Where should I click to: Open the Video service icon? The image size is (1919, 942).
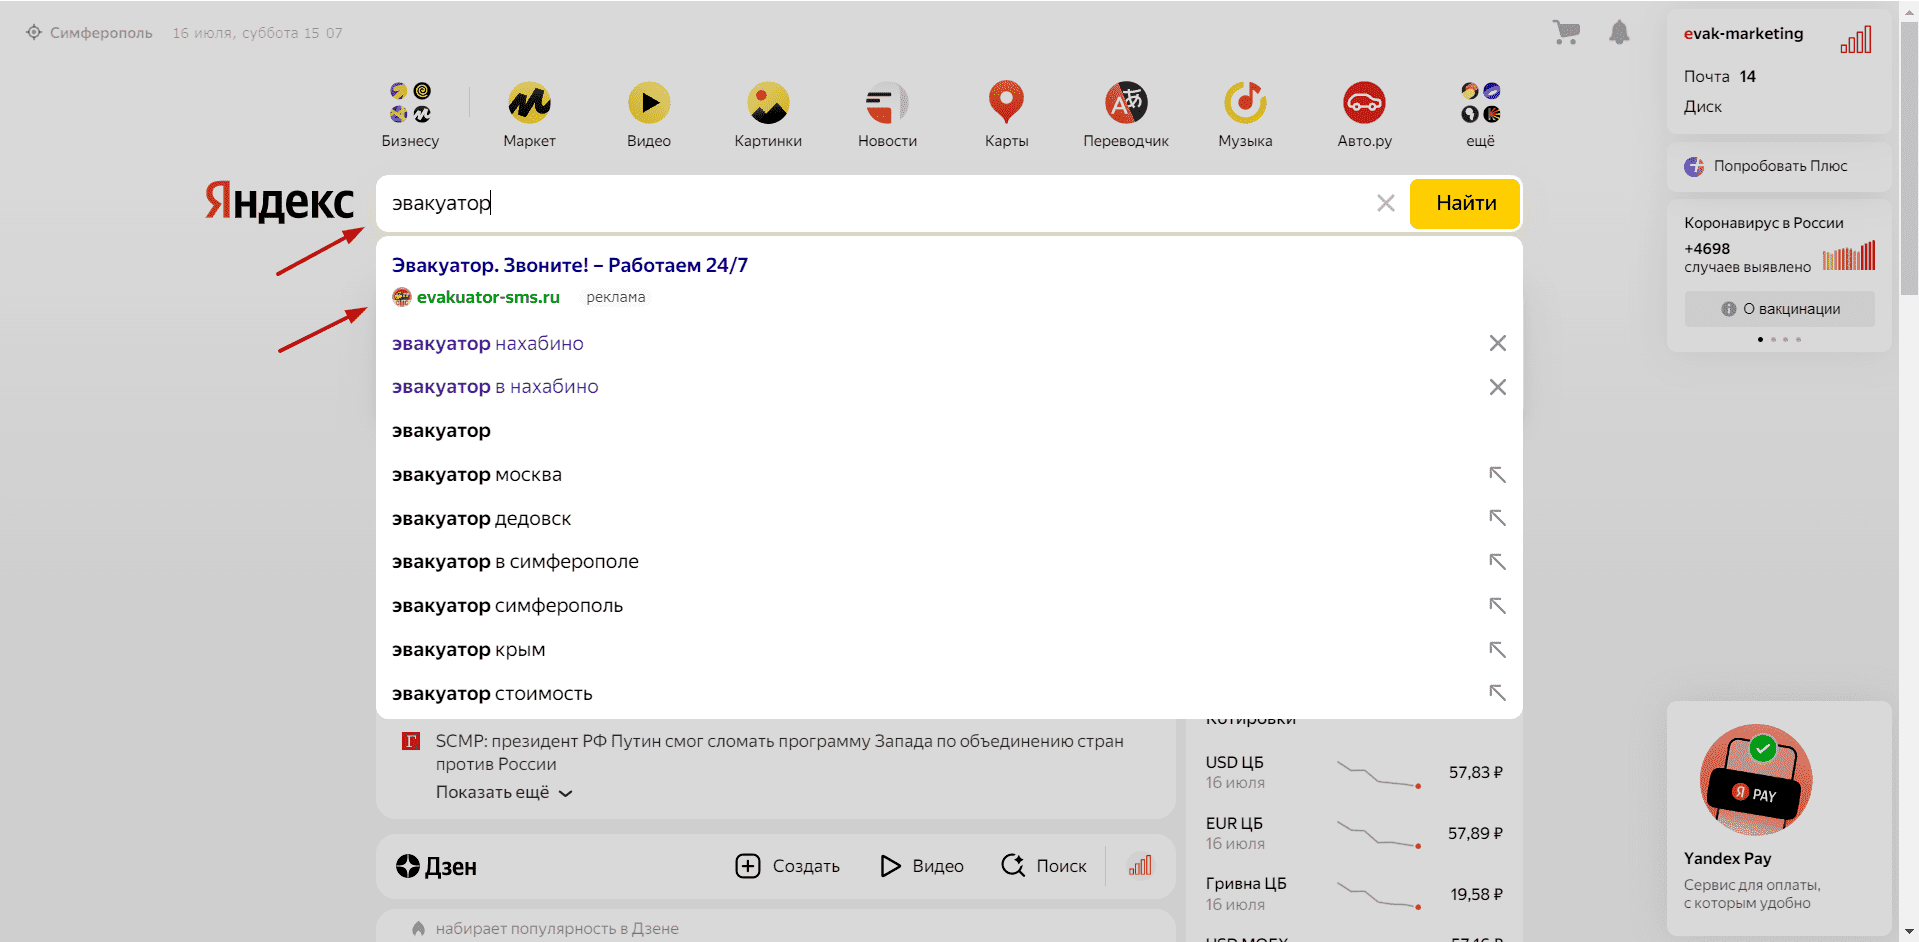point(648,103)
